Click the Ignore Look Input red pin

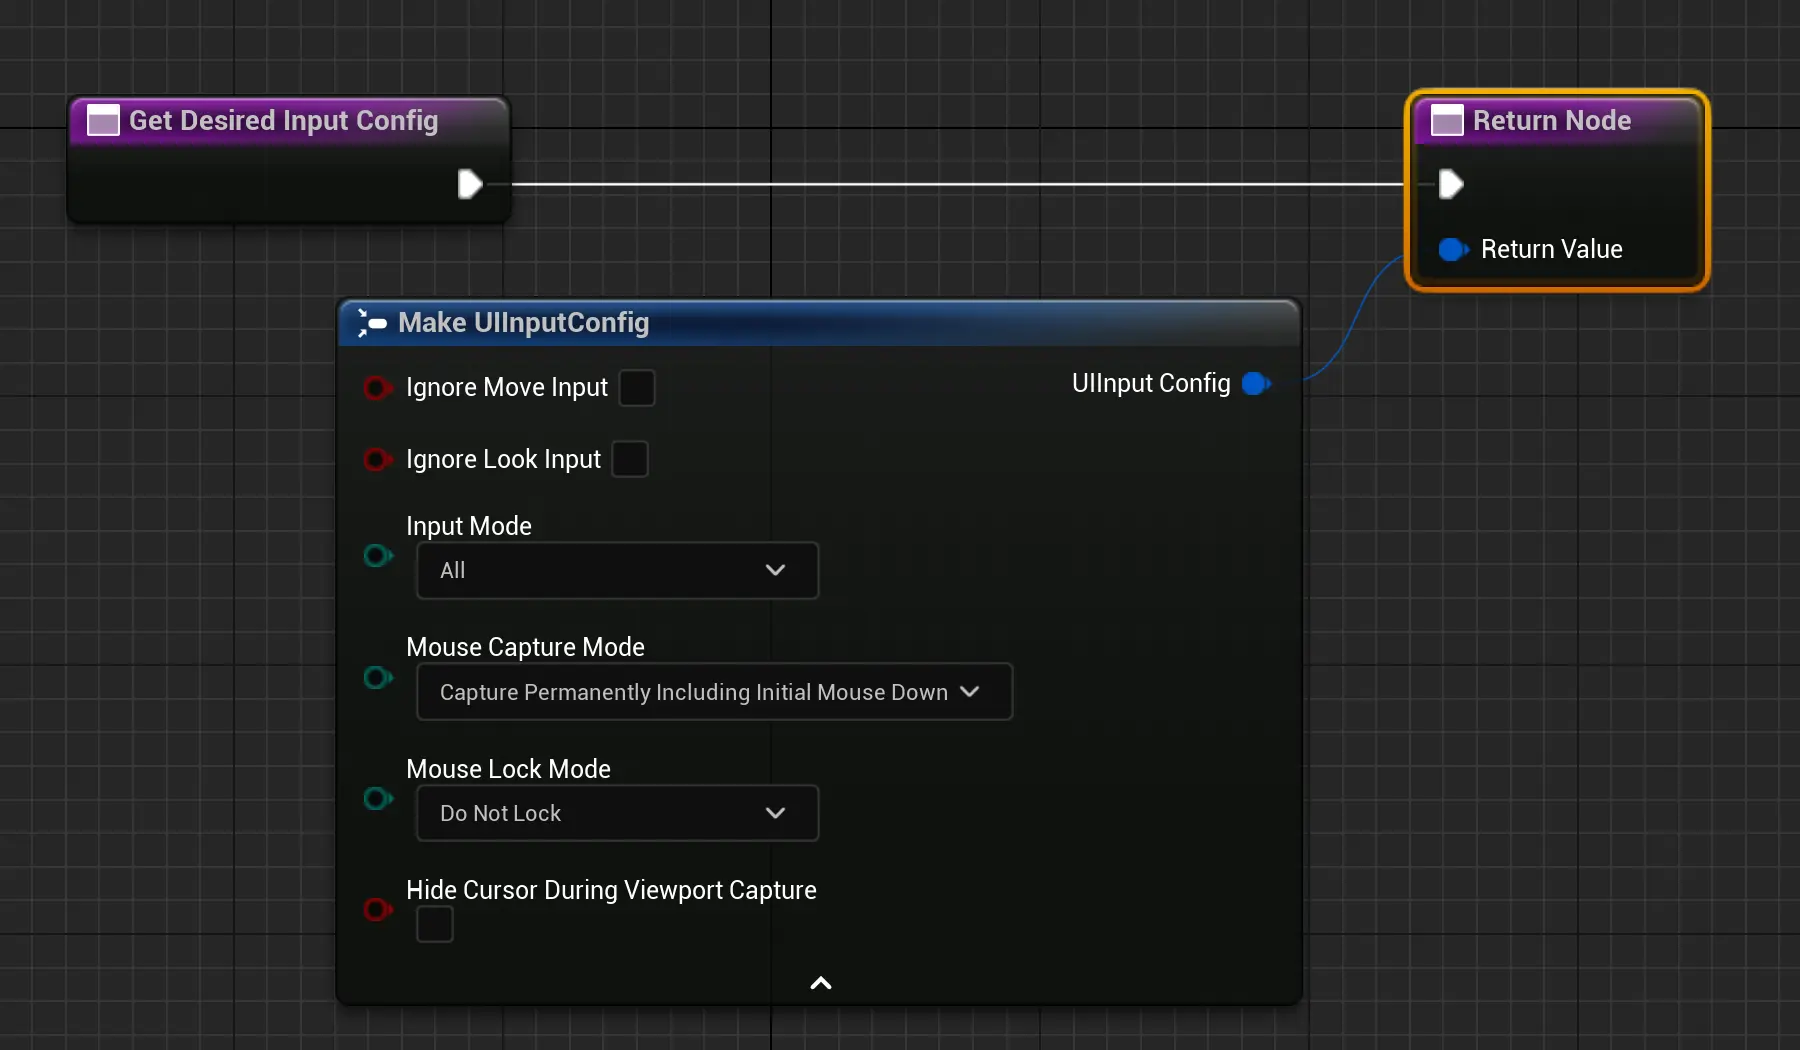click(x=377, y=460)
